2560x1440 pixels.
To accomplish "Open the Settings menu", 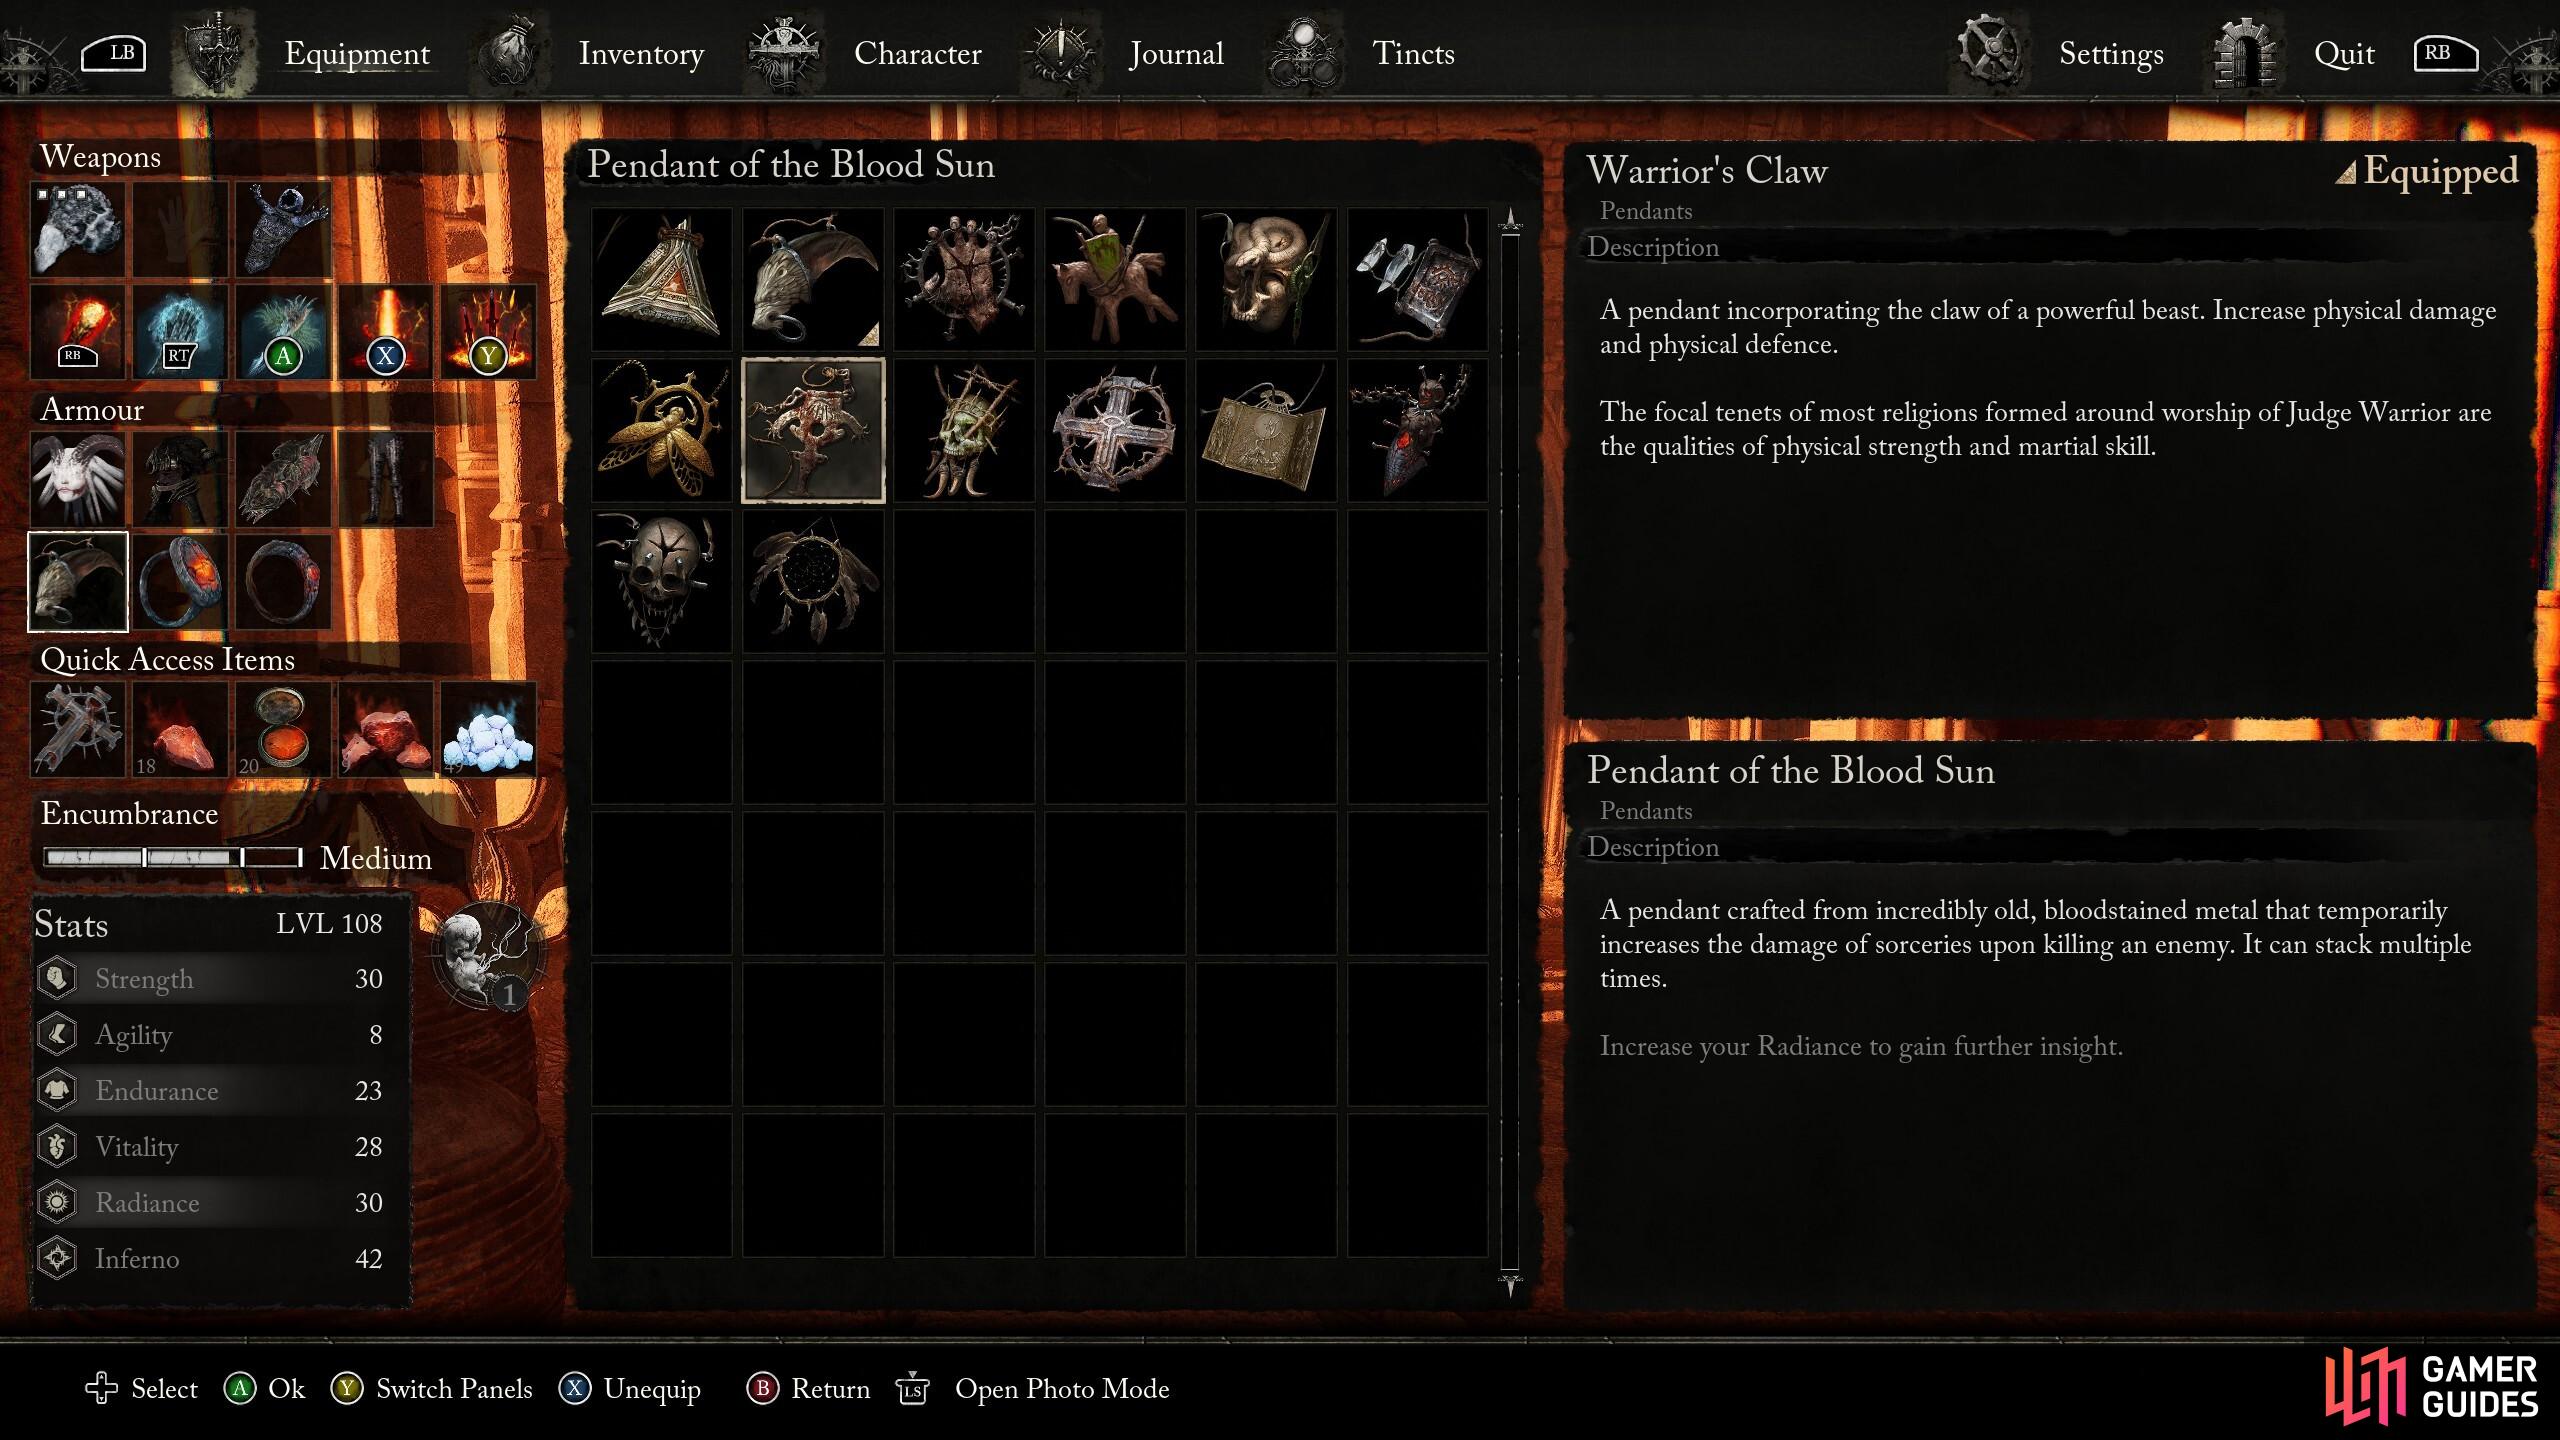I will point(2110,53).
